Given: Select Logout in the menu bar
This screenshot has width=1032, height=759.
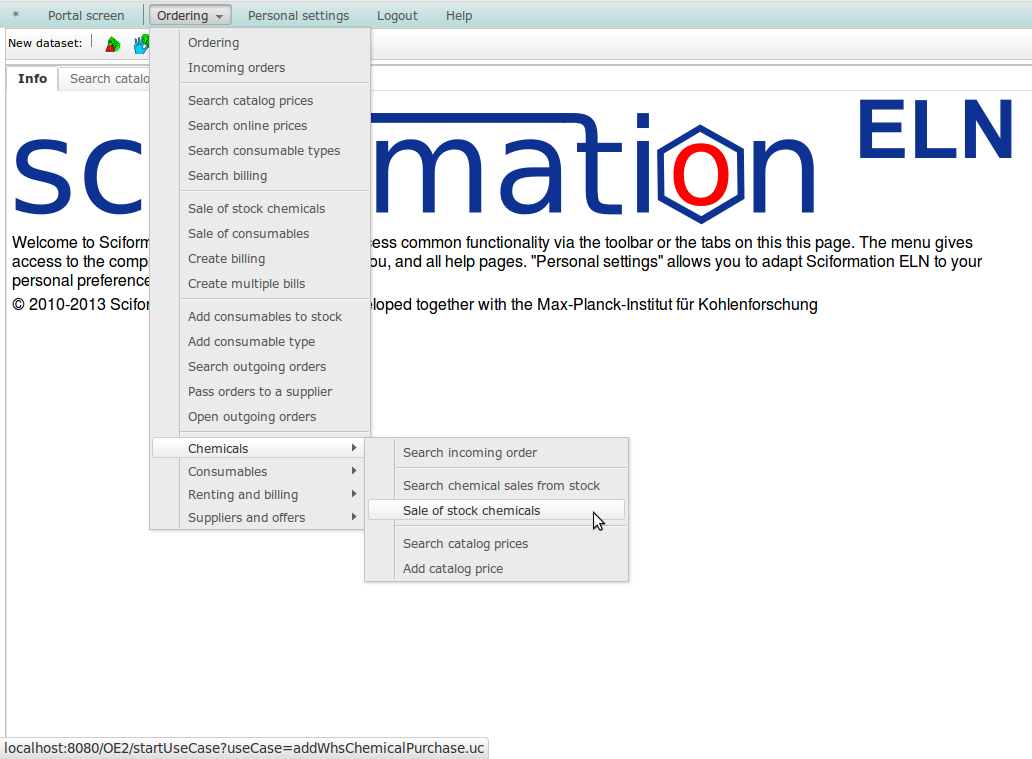Looking at the screenshot, I should pos(397,16).
